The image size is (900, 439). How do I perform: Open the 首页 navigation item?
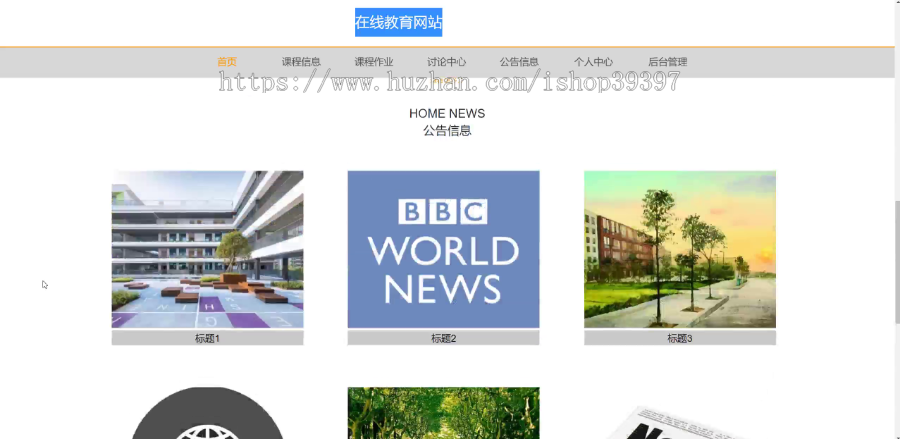227,62
